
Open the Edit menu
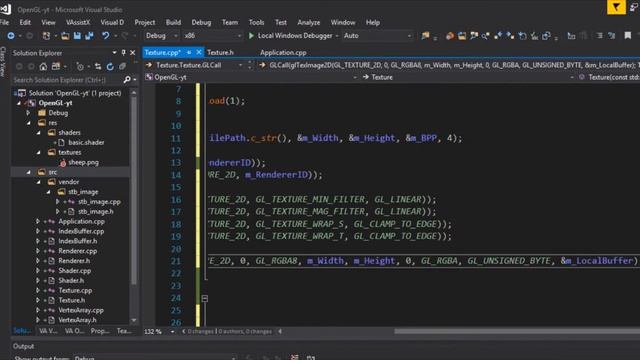(25, 22)
